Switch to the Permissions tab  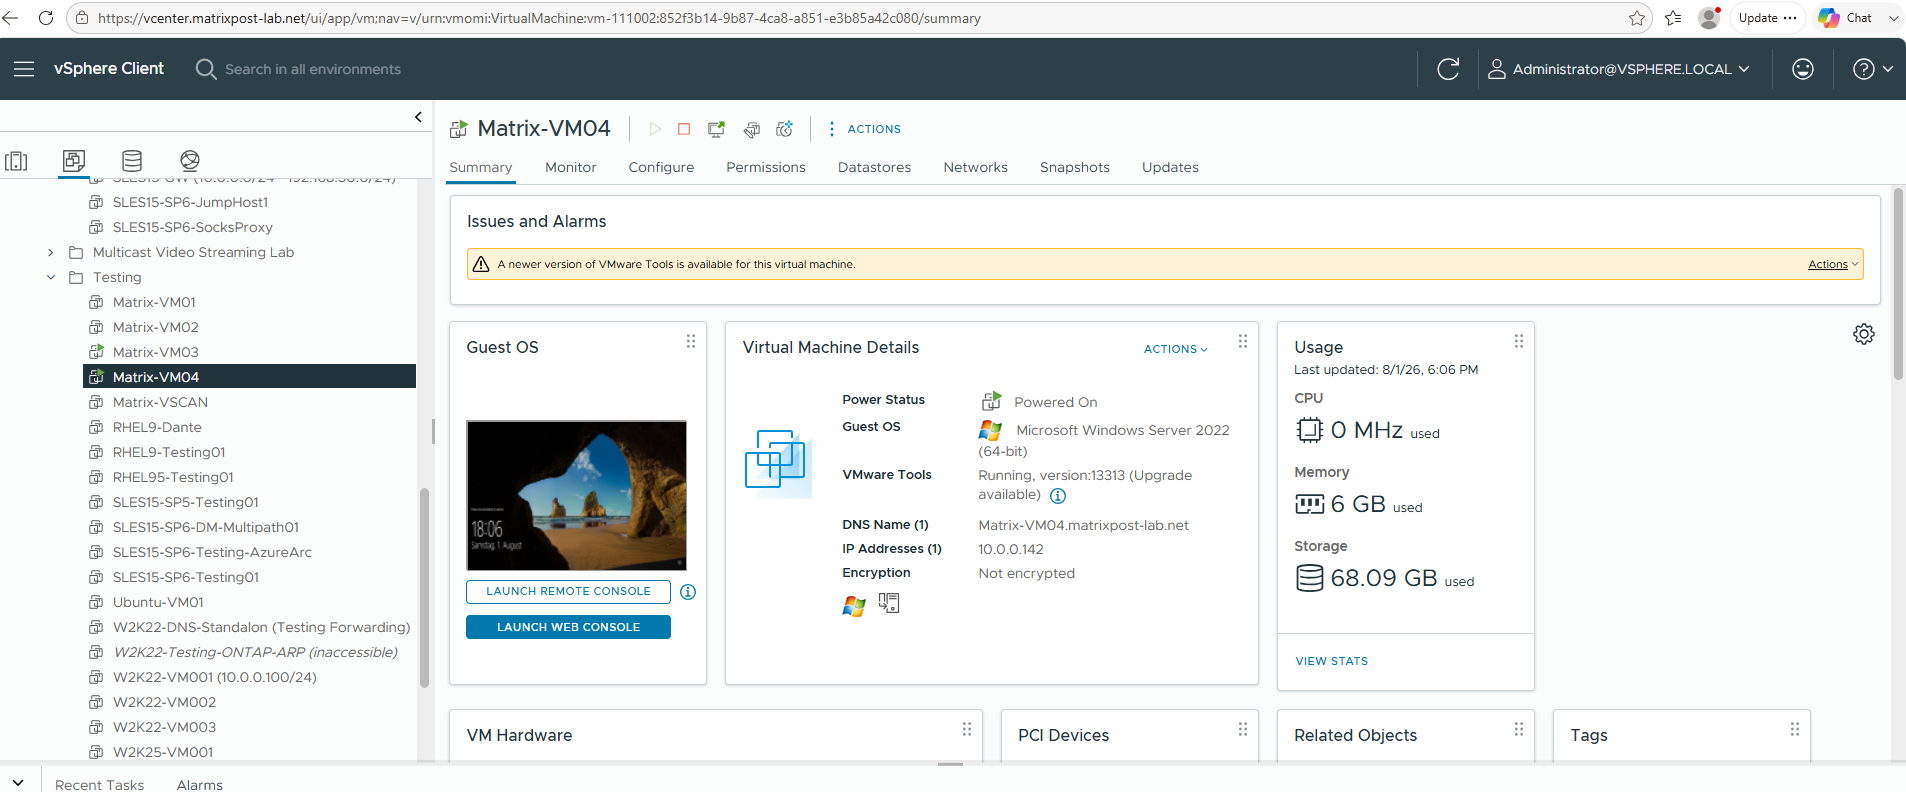(x=766, y=167)
